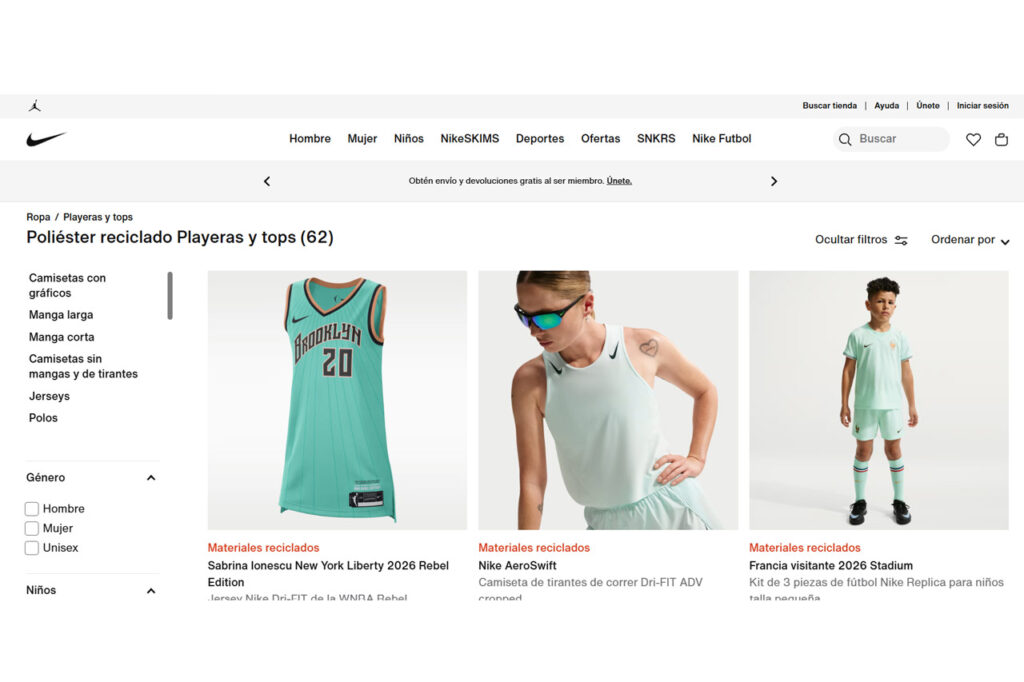1024x682 pixels.
Task: Open the Niños navigation menu
Action: pyautogui.click(x=409, y=138)
